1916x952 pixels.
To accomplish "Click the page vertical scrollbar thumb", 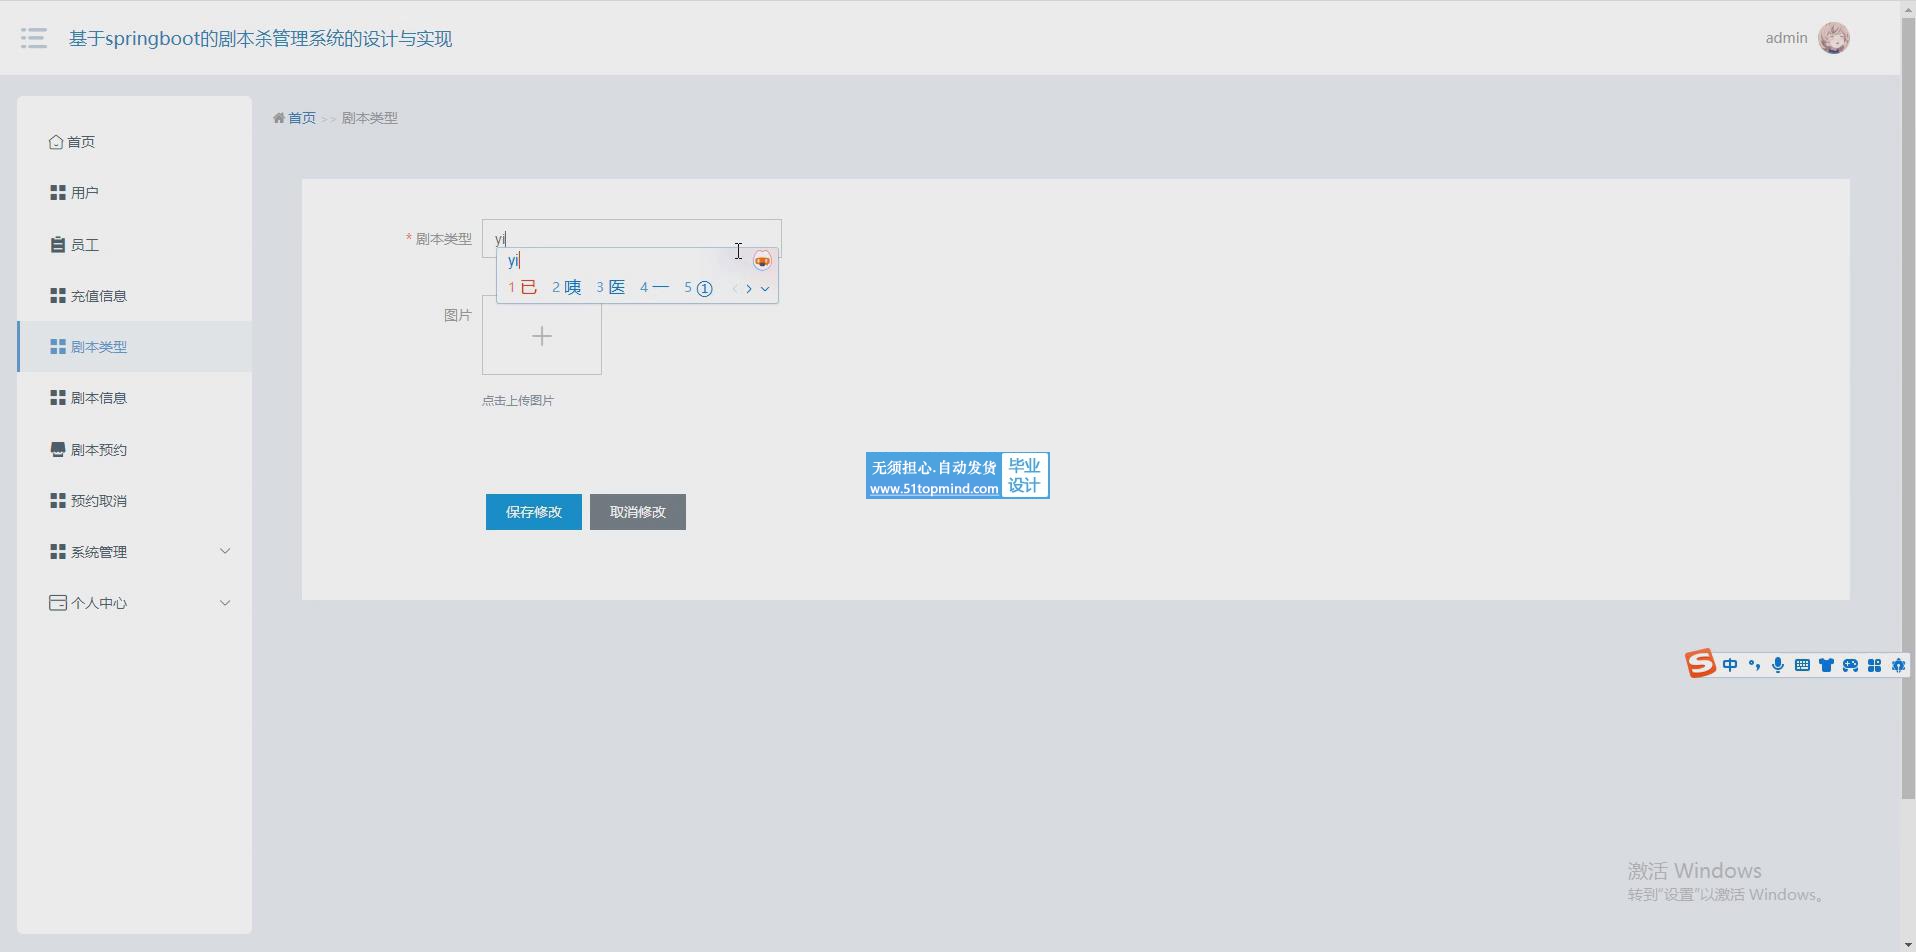I will pyautogui.click(x=1908, y=407).
